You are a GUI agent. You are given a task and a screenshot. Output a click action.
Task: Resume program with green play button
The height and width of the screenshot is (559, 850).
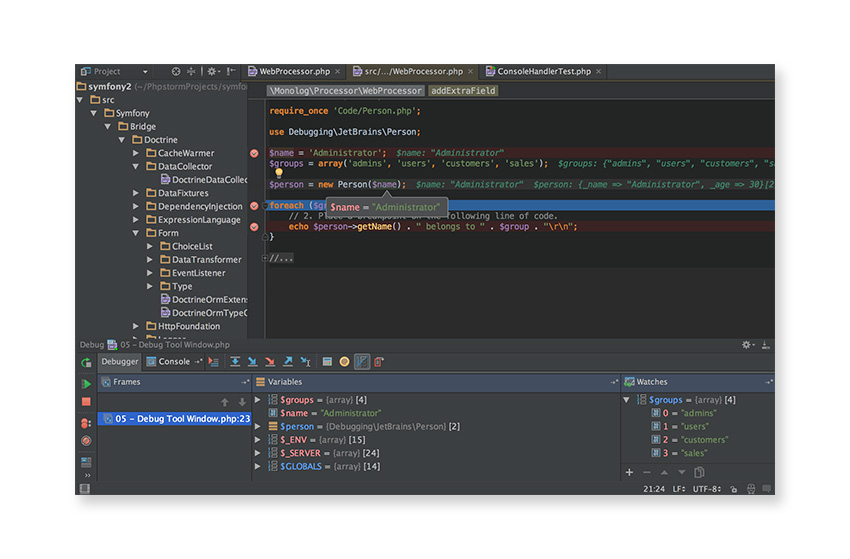click(x=86, y=384)
